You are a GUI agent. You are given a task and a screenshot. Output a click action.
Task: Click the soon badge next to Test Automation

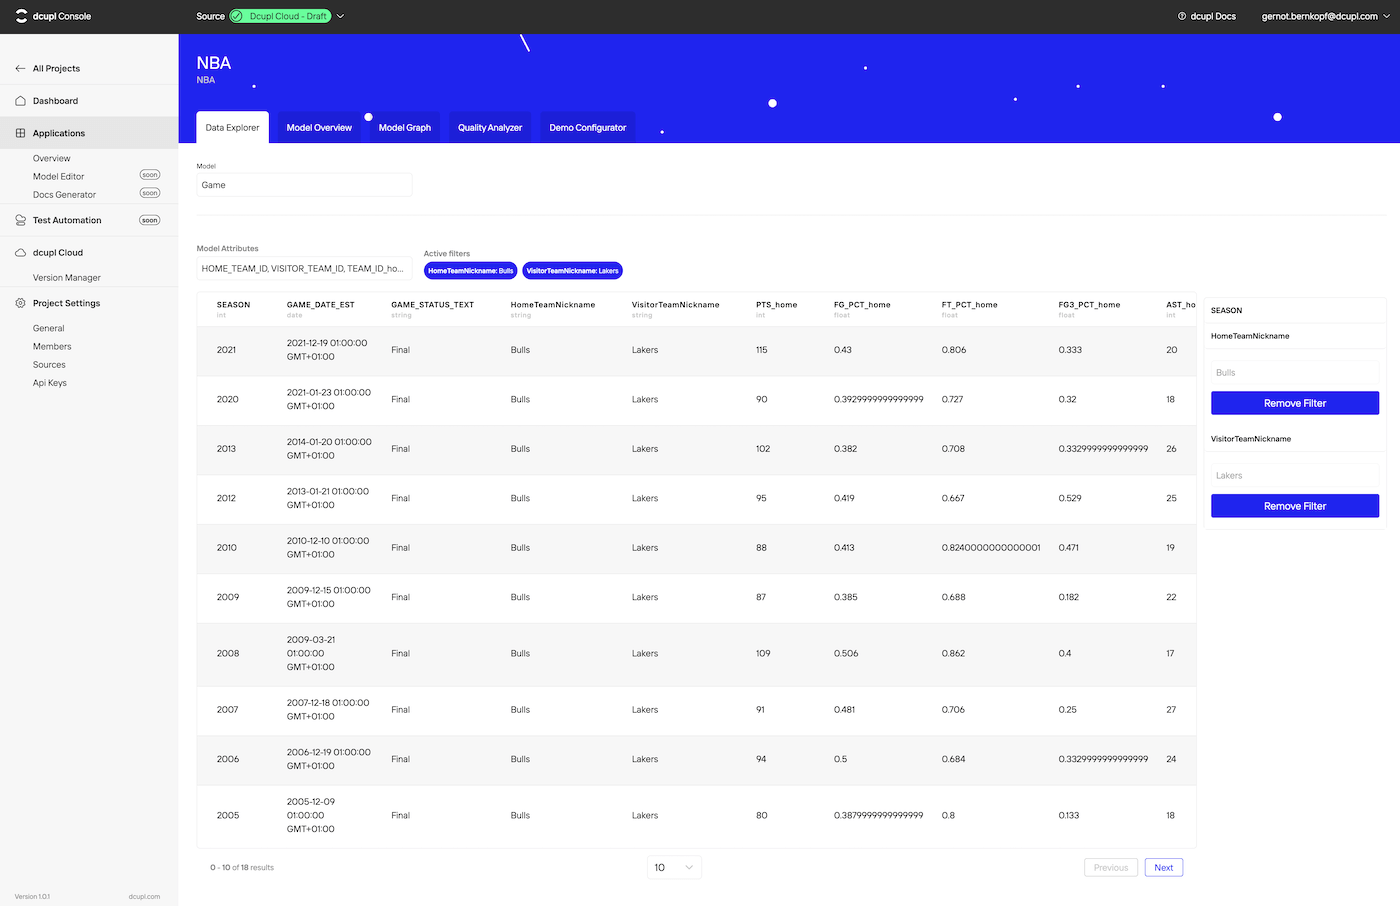(x=150, y=220)
